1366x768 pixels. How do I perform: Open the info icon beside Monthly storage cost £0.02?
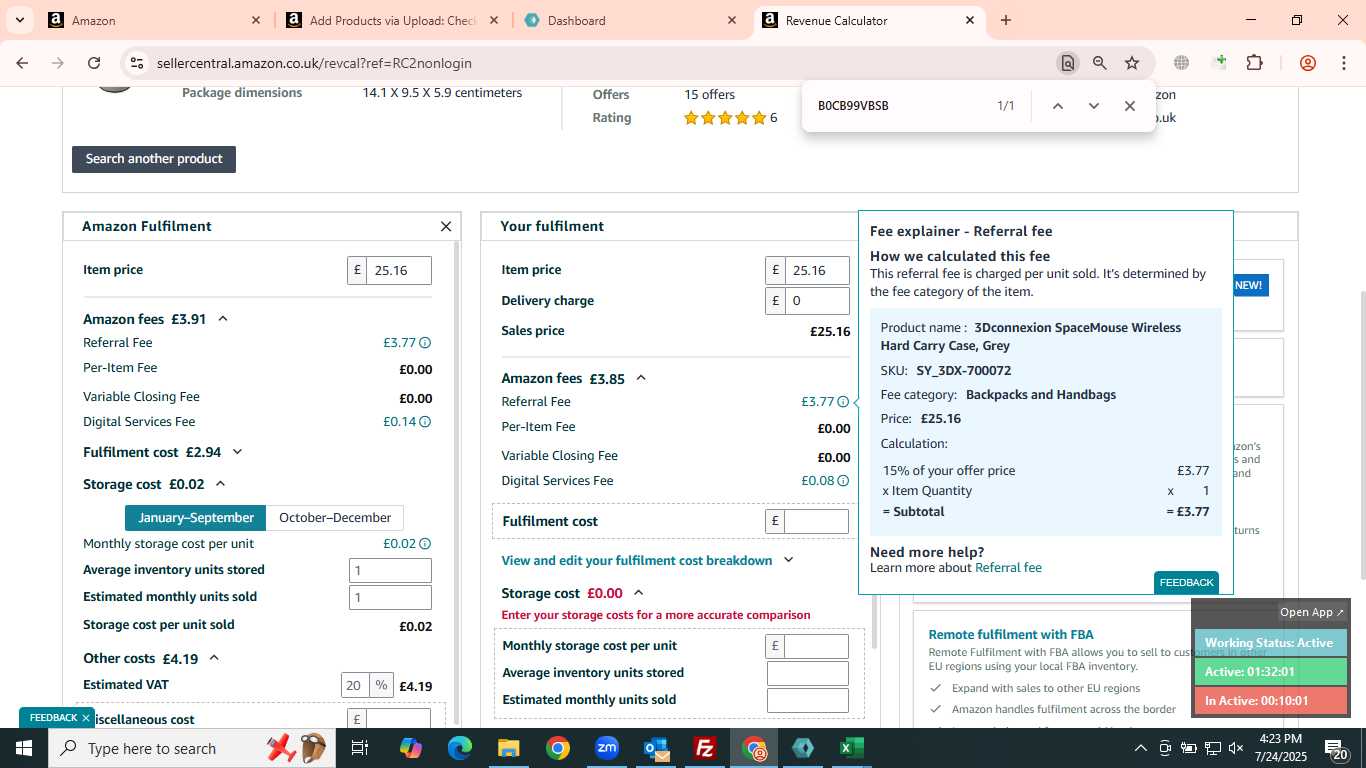[425, 544]
